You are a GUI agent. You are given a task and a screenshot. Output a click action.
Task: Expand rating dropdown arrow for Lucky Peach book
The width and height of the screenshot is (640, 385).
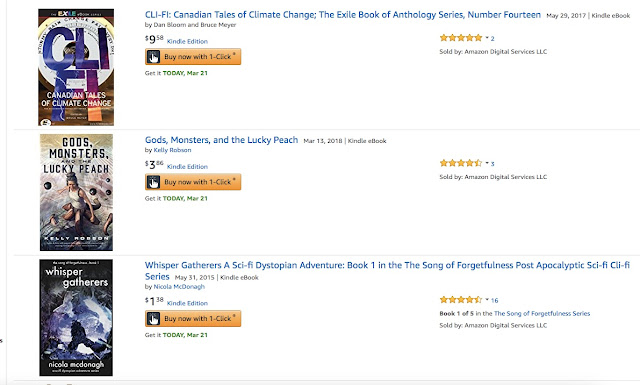[487, 163]
